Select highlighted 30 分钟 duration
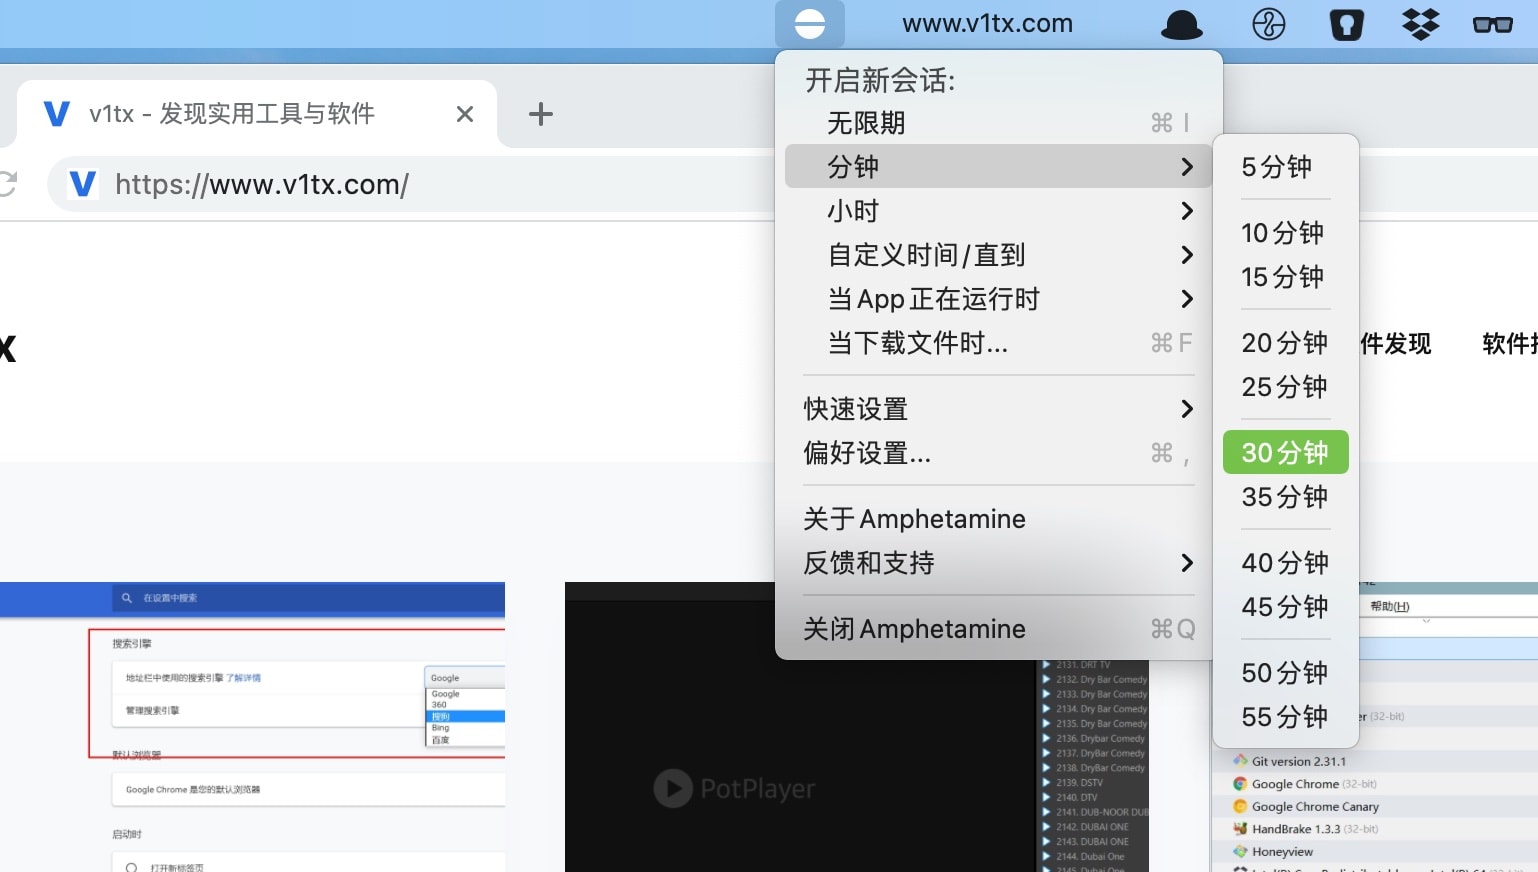Viewport: 1538px width, 872px height. 1286,452
